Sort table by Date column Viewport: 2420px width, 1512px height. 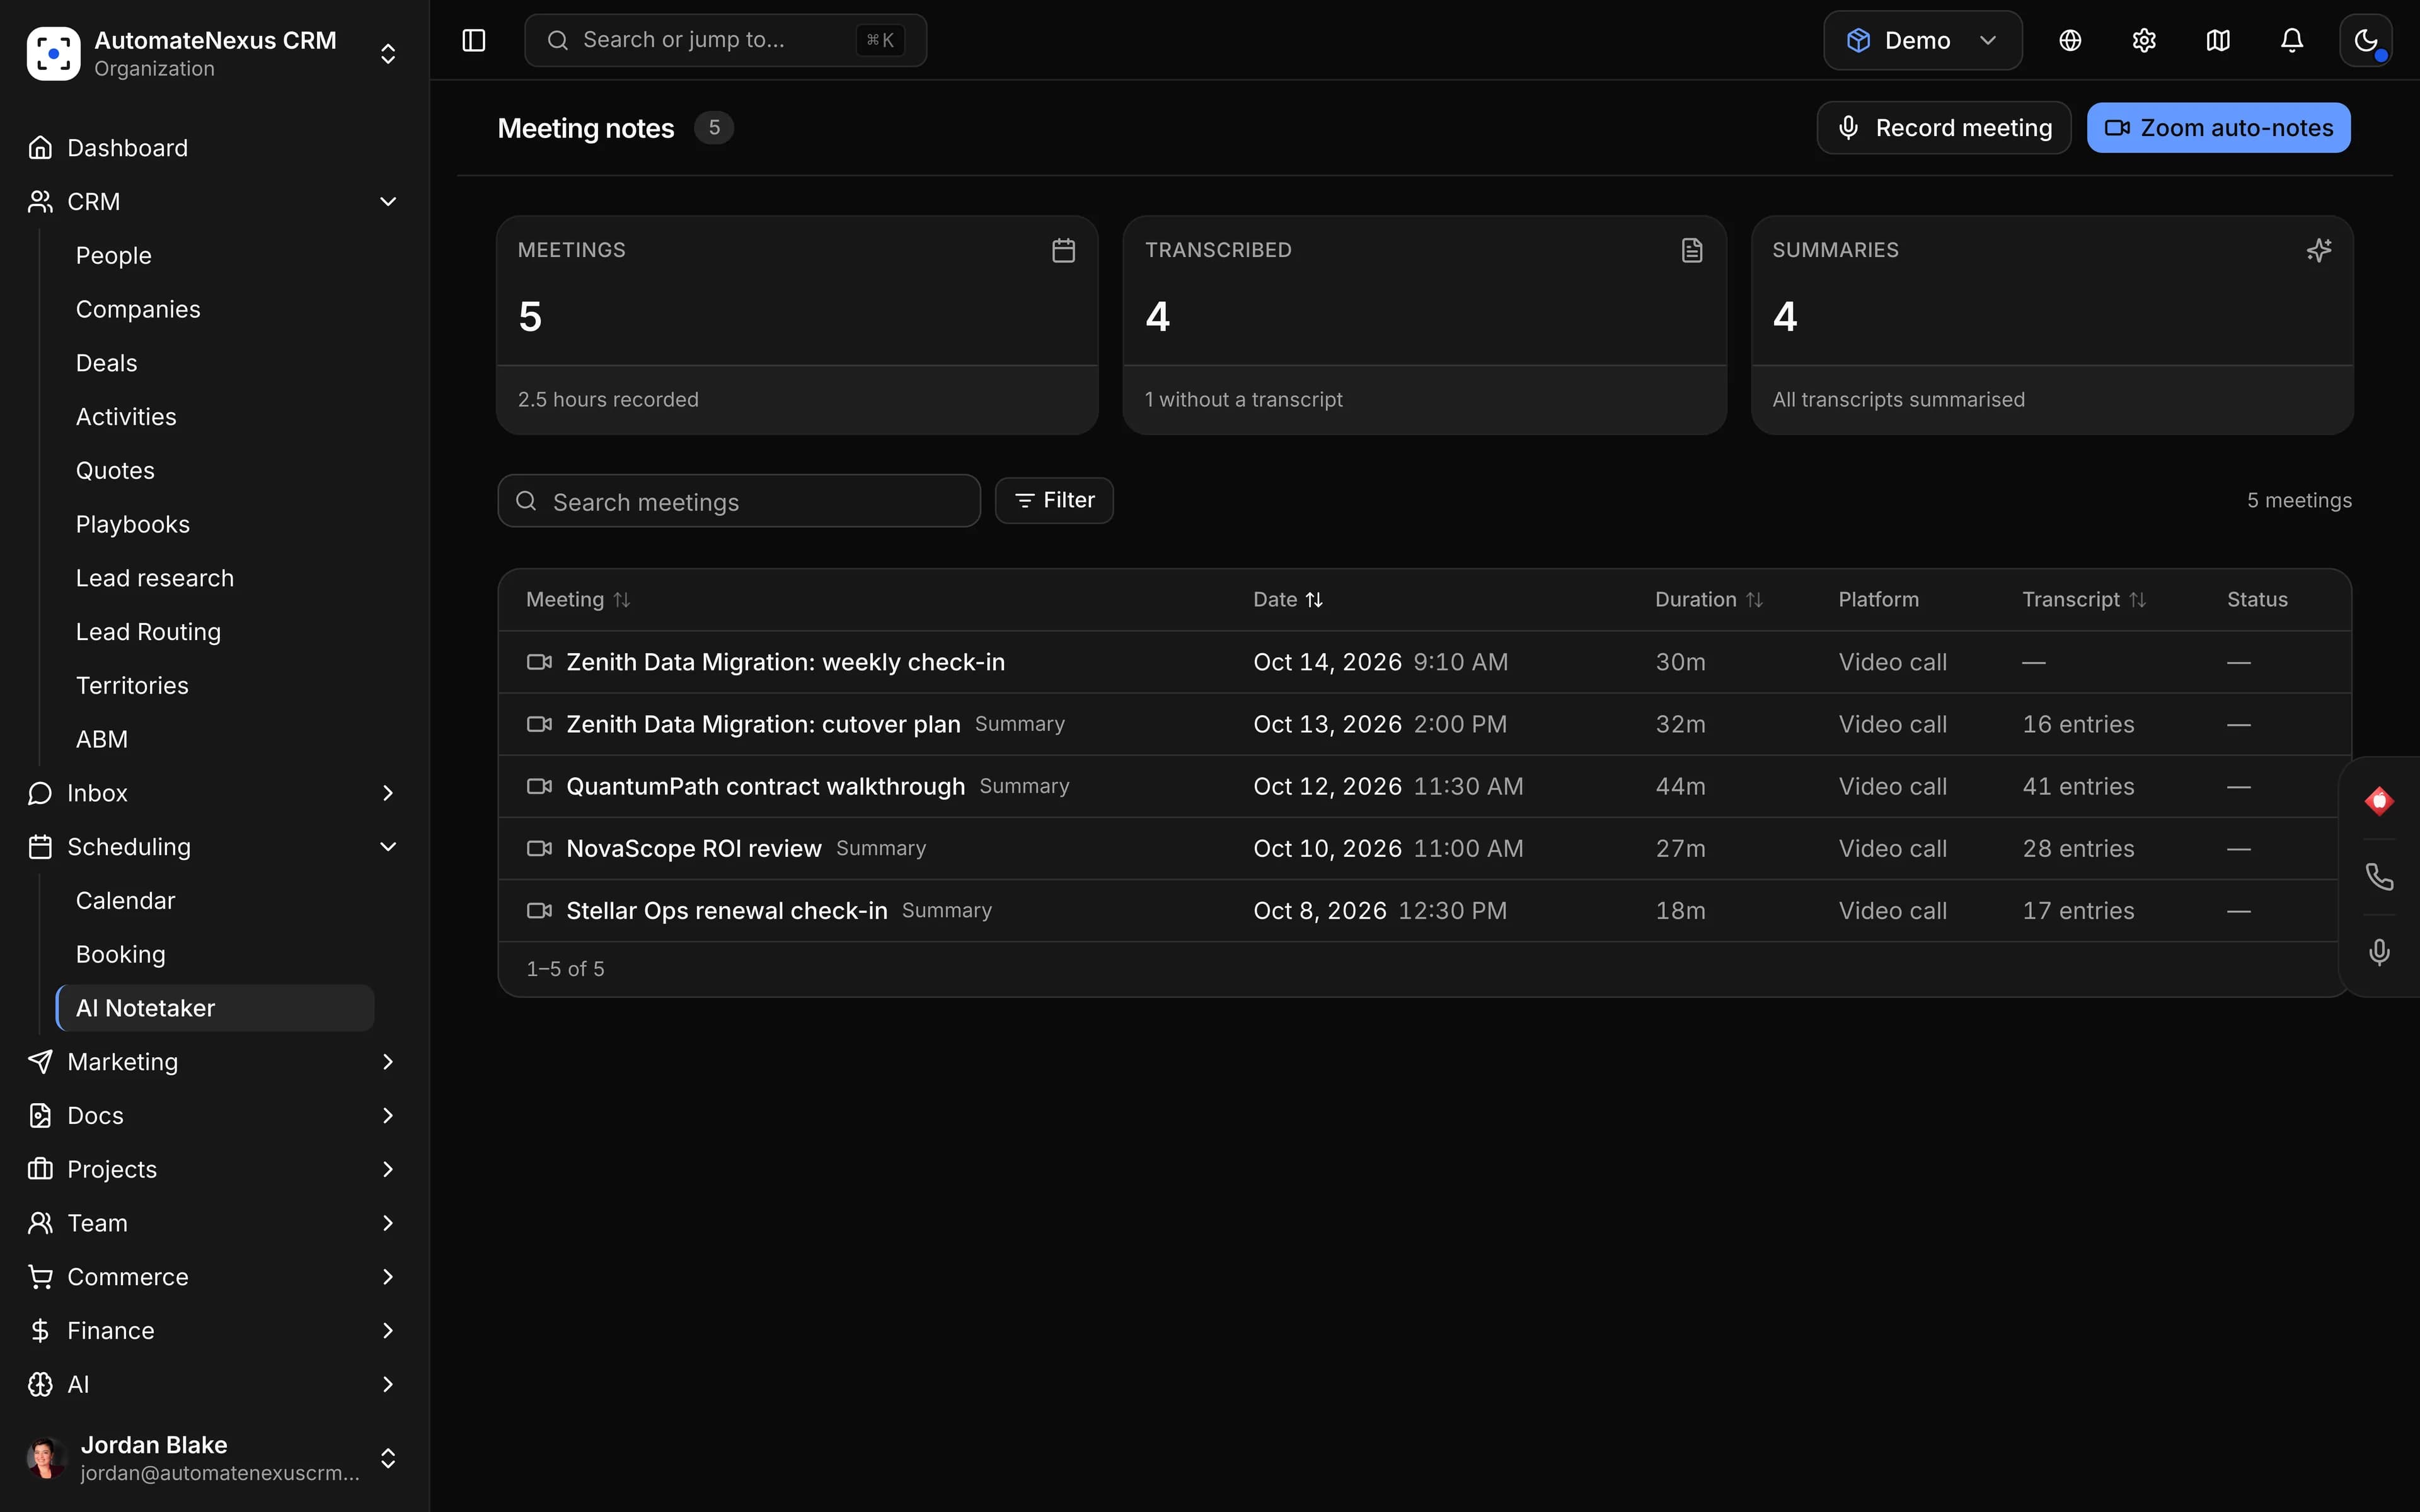[1288, 599]
